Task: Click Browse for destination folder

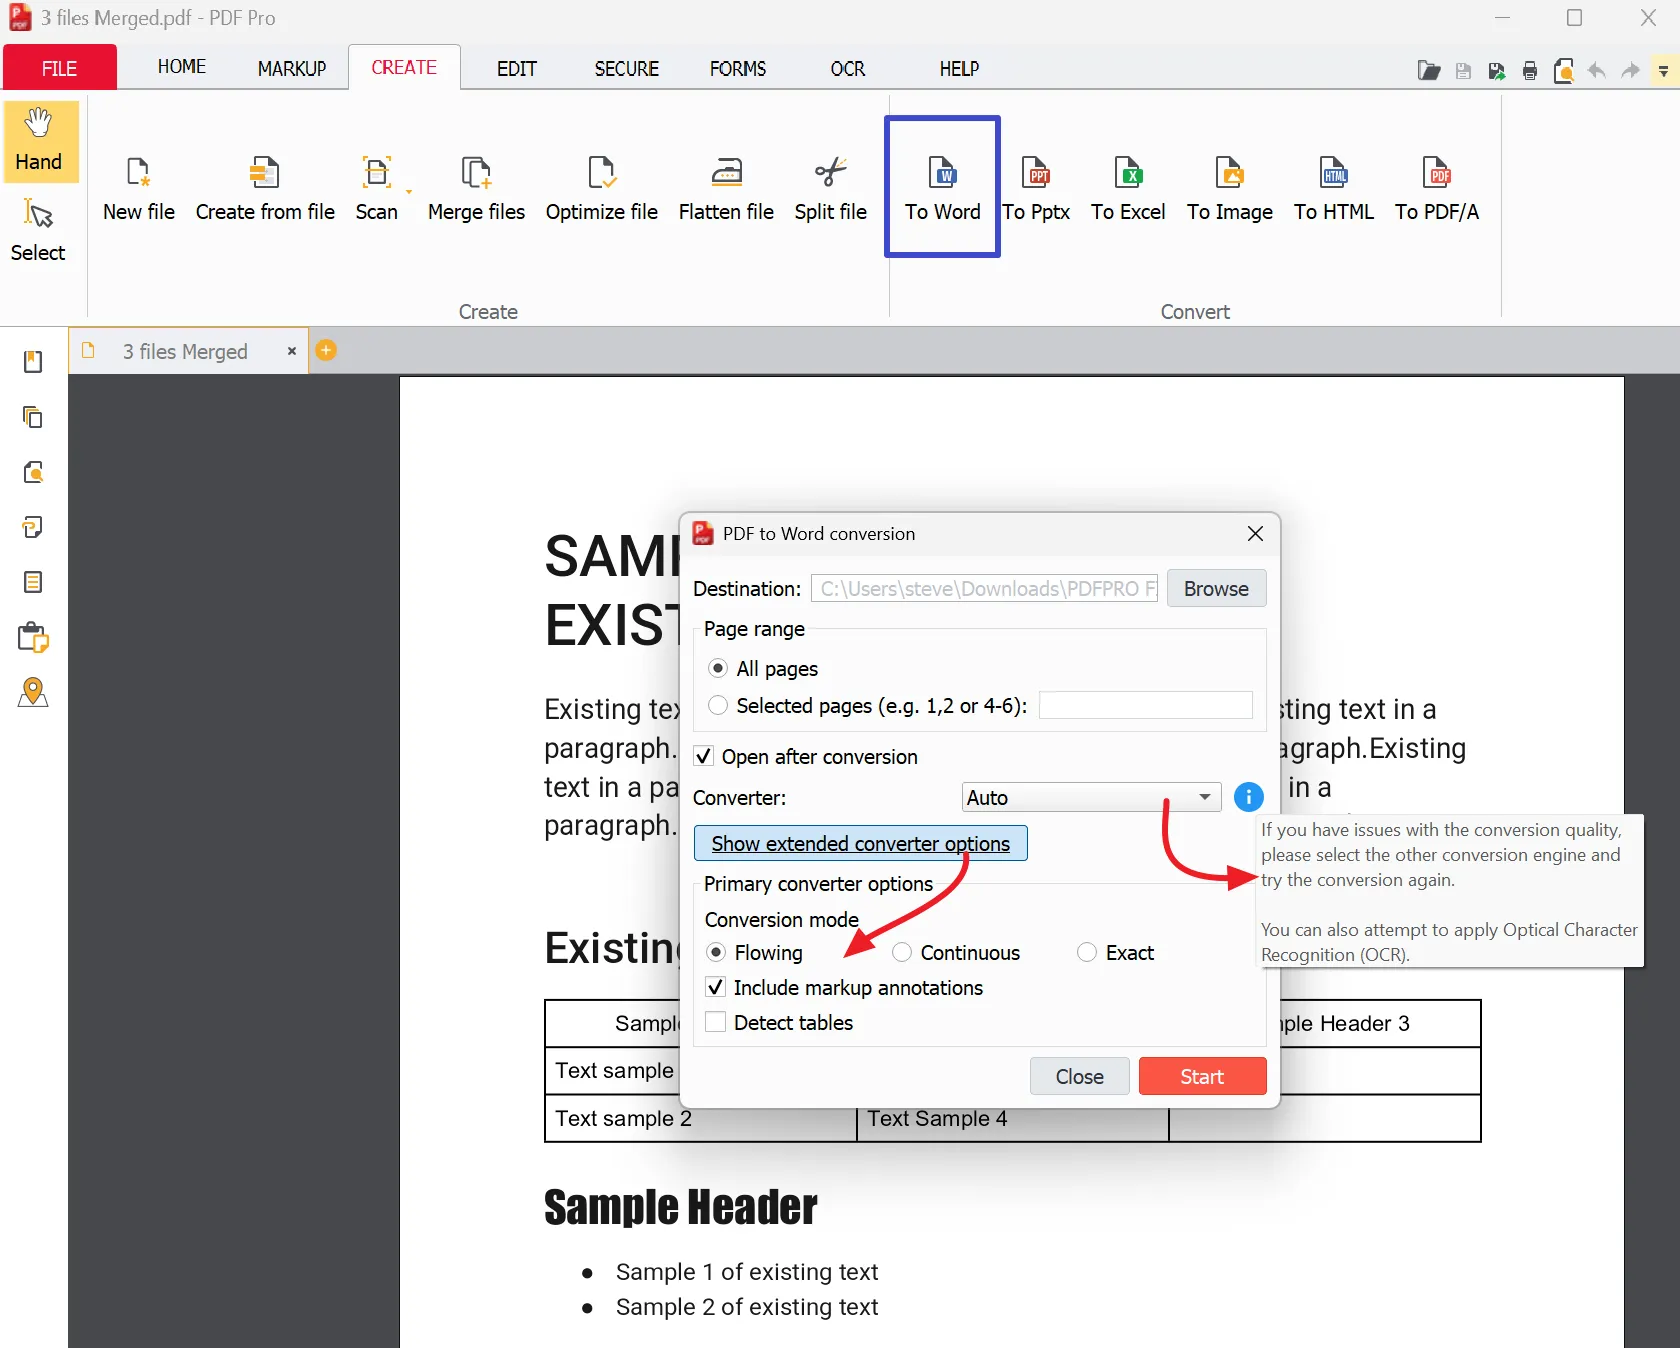Action: point(1216,588)
